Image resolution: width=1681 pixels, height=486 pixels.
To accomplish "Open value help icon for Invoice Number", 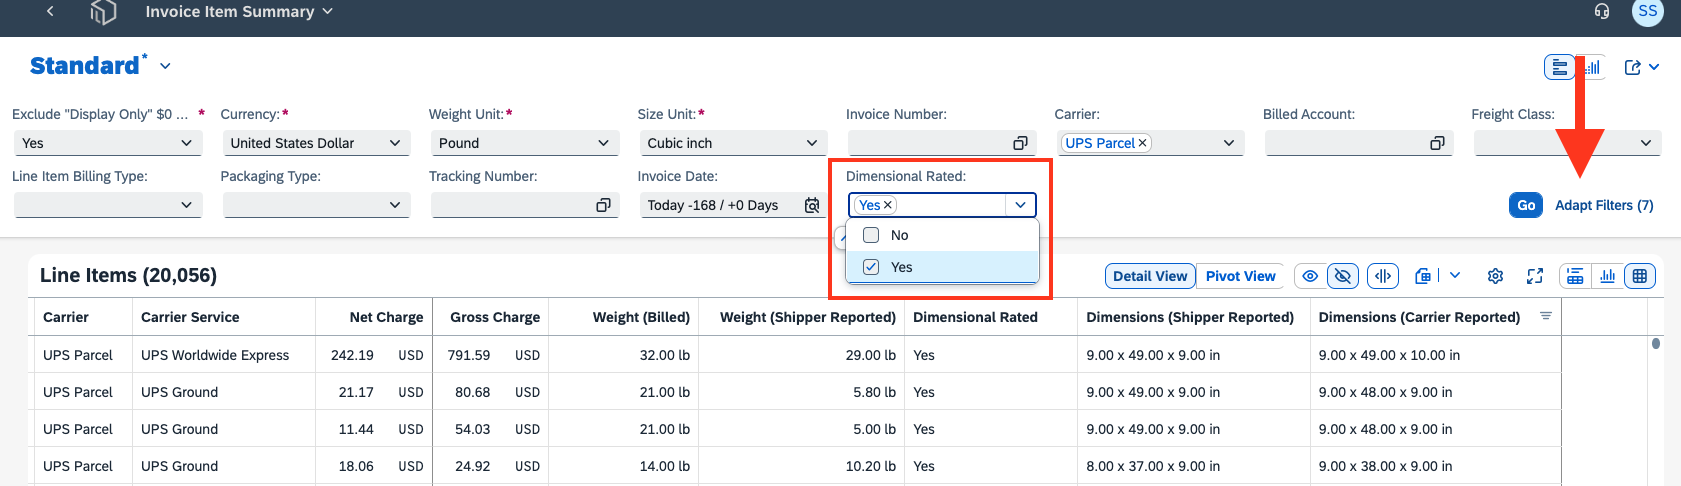I will 1020,143.
